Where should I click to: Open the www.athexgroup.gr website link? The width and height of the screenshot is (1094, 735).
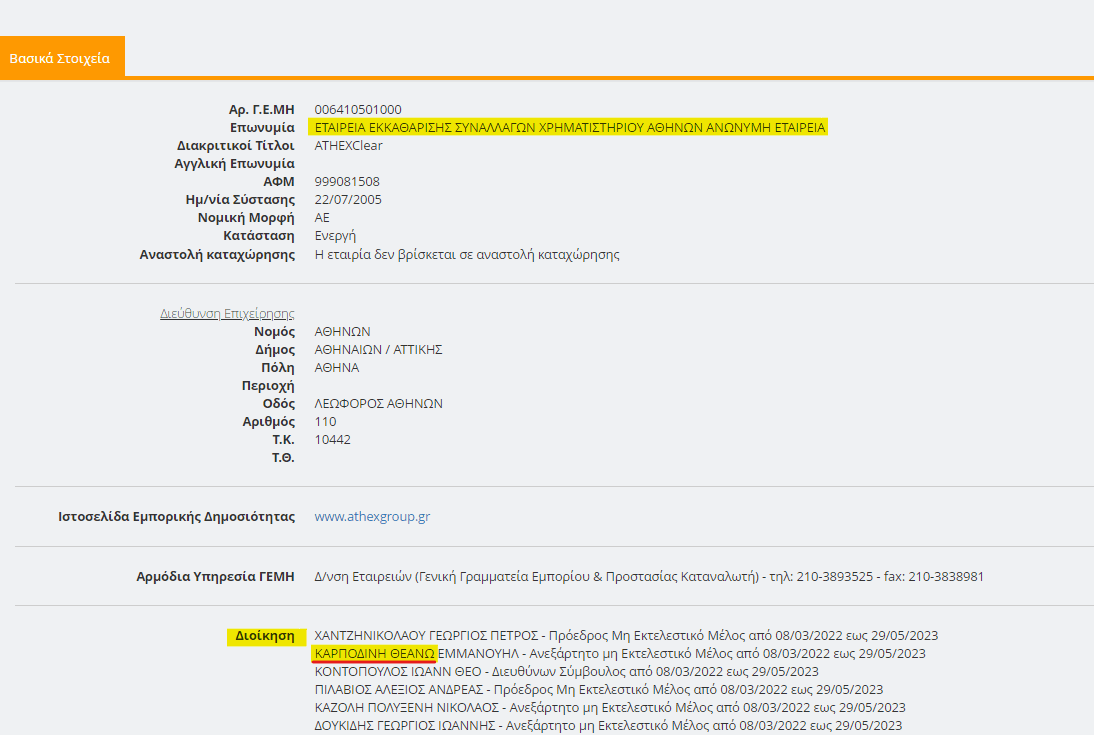coord(372,517)
